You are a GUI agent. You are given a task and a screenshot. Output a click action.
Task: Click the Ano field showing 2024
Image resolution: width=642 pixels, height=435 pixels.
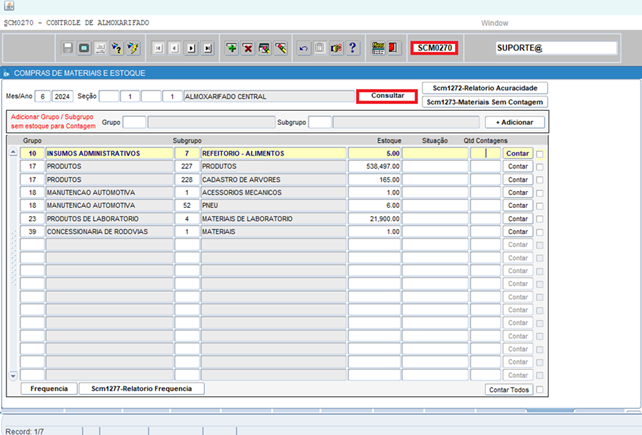[x=62, y=97]
